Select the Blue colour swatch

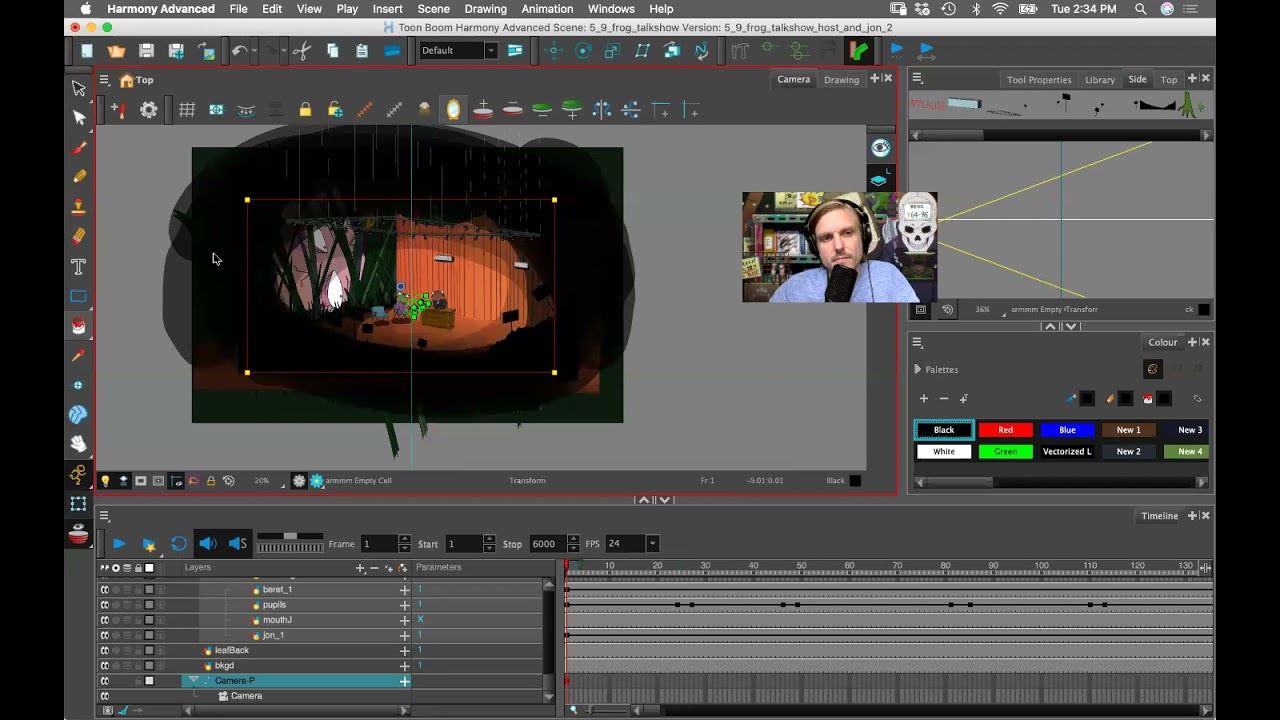tap(1067, 430)
